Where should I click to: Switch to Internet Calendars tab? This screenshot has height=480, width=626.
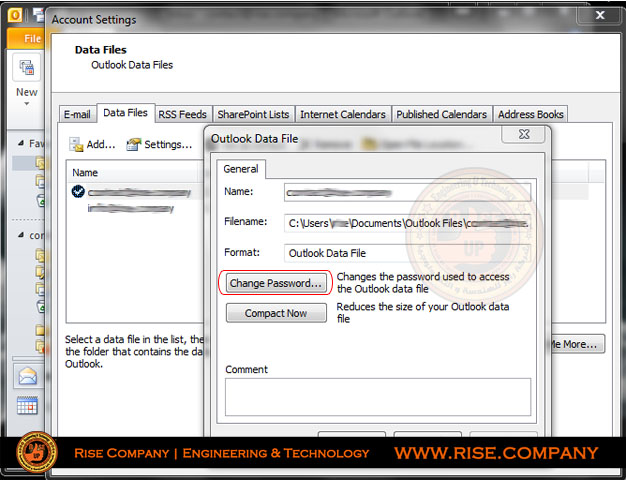[343, 114]
